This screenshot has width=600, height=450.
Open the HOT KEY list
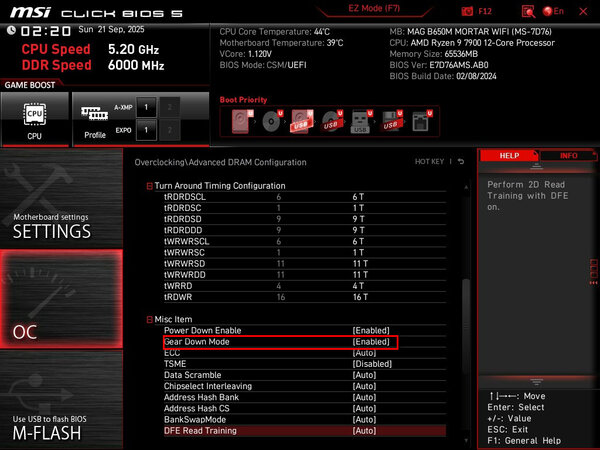[429, 162]
